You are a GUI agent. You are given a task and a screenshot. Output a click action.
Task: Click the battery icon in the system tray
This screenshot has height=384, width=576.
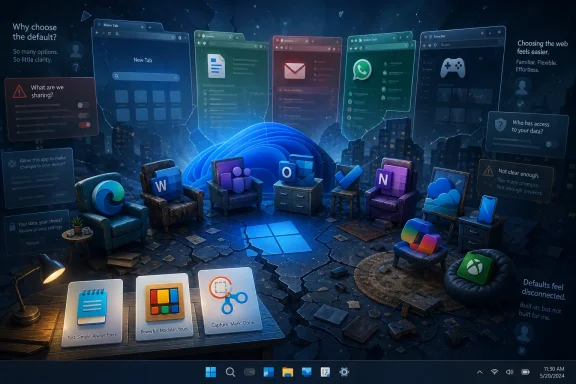[526, 372]
